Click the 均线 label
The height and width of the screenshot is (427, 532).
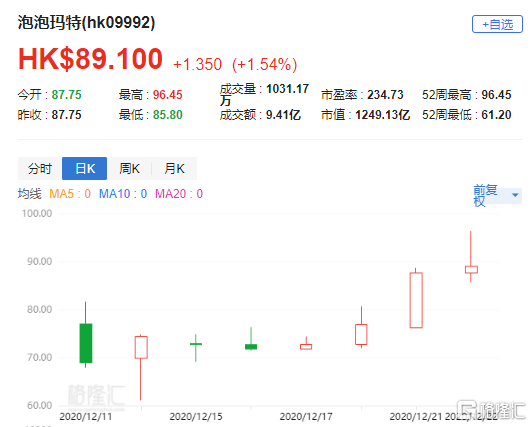pyautogui.click(x=30, y=194)
